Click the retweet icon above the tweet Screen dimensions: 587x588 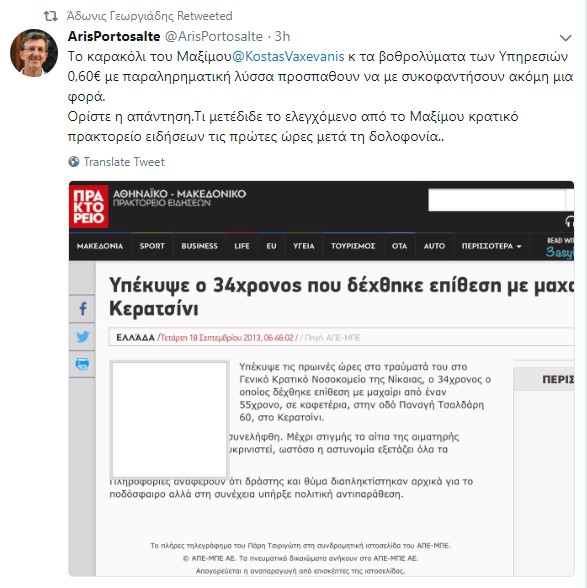click(50, 16)
